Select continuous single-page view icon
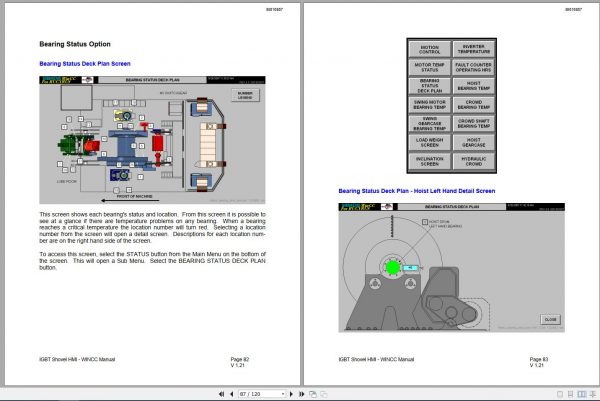 point(571,394)
